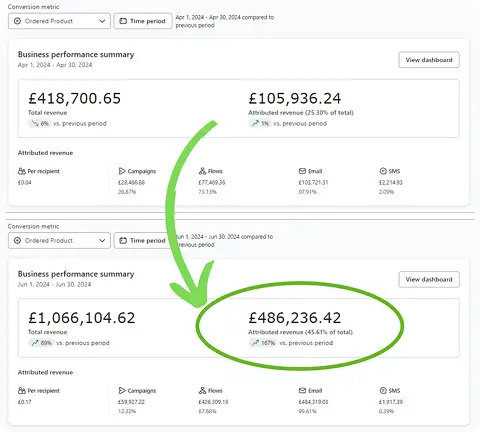The image size is (480, 432).
Task: Open the June View dashboard button
Action: coord(429,279)
